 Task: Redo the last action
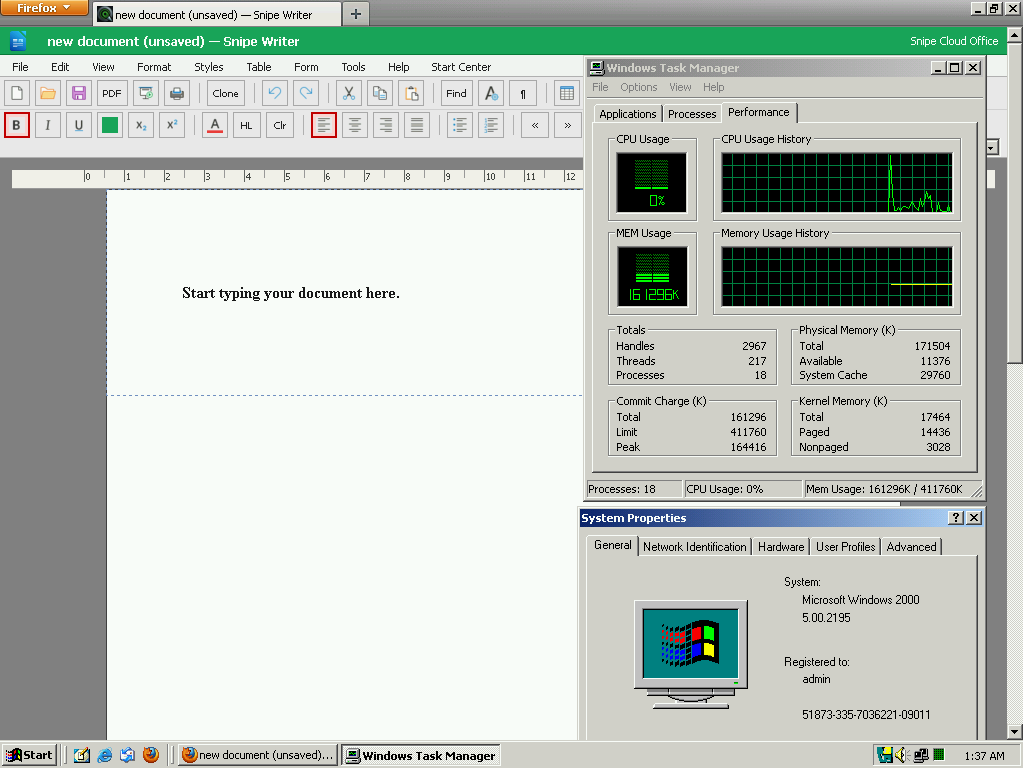point(306,93)
